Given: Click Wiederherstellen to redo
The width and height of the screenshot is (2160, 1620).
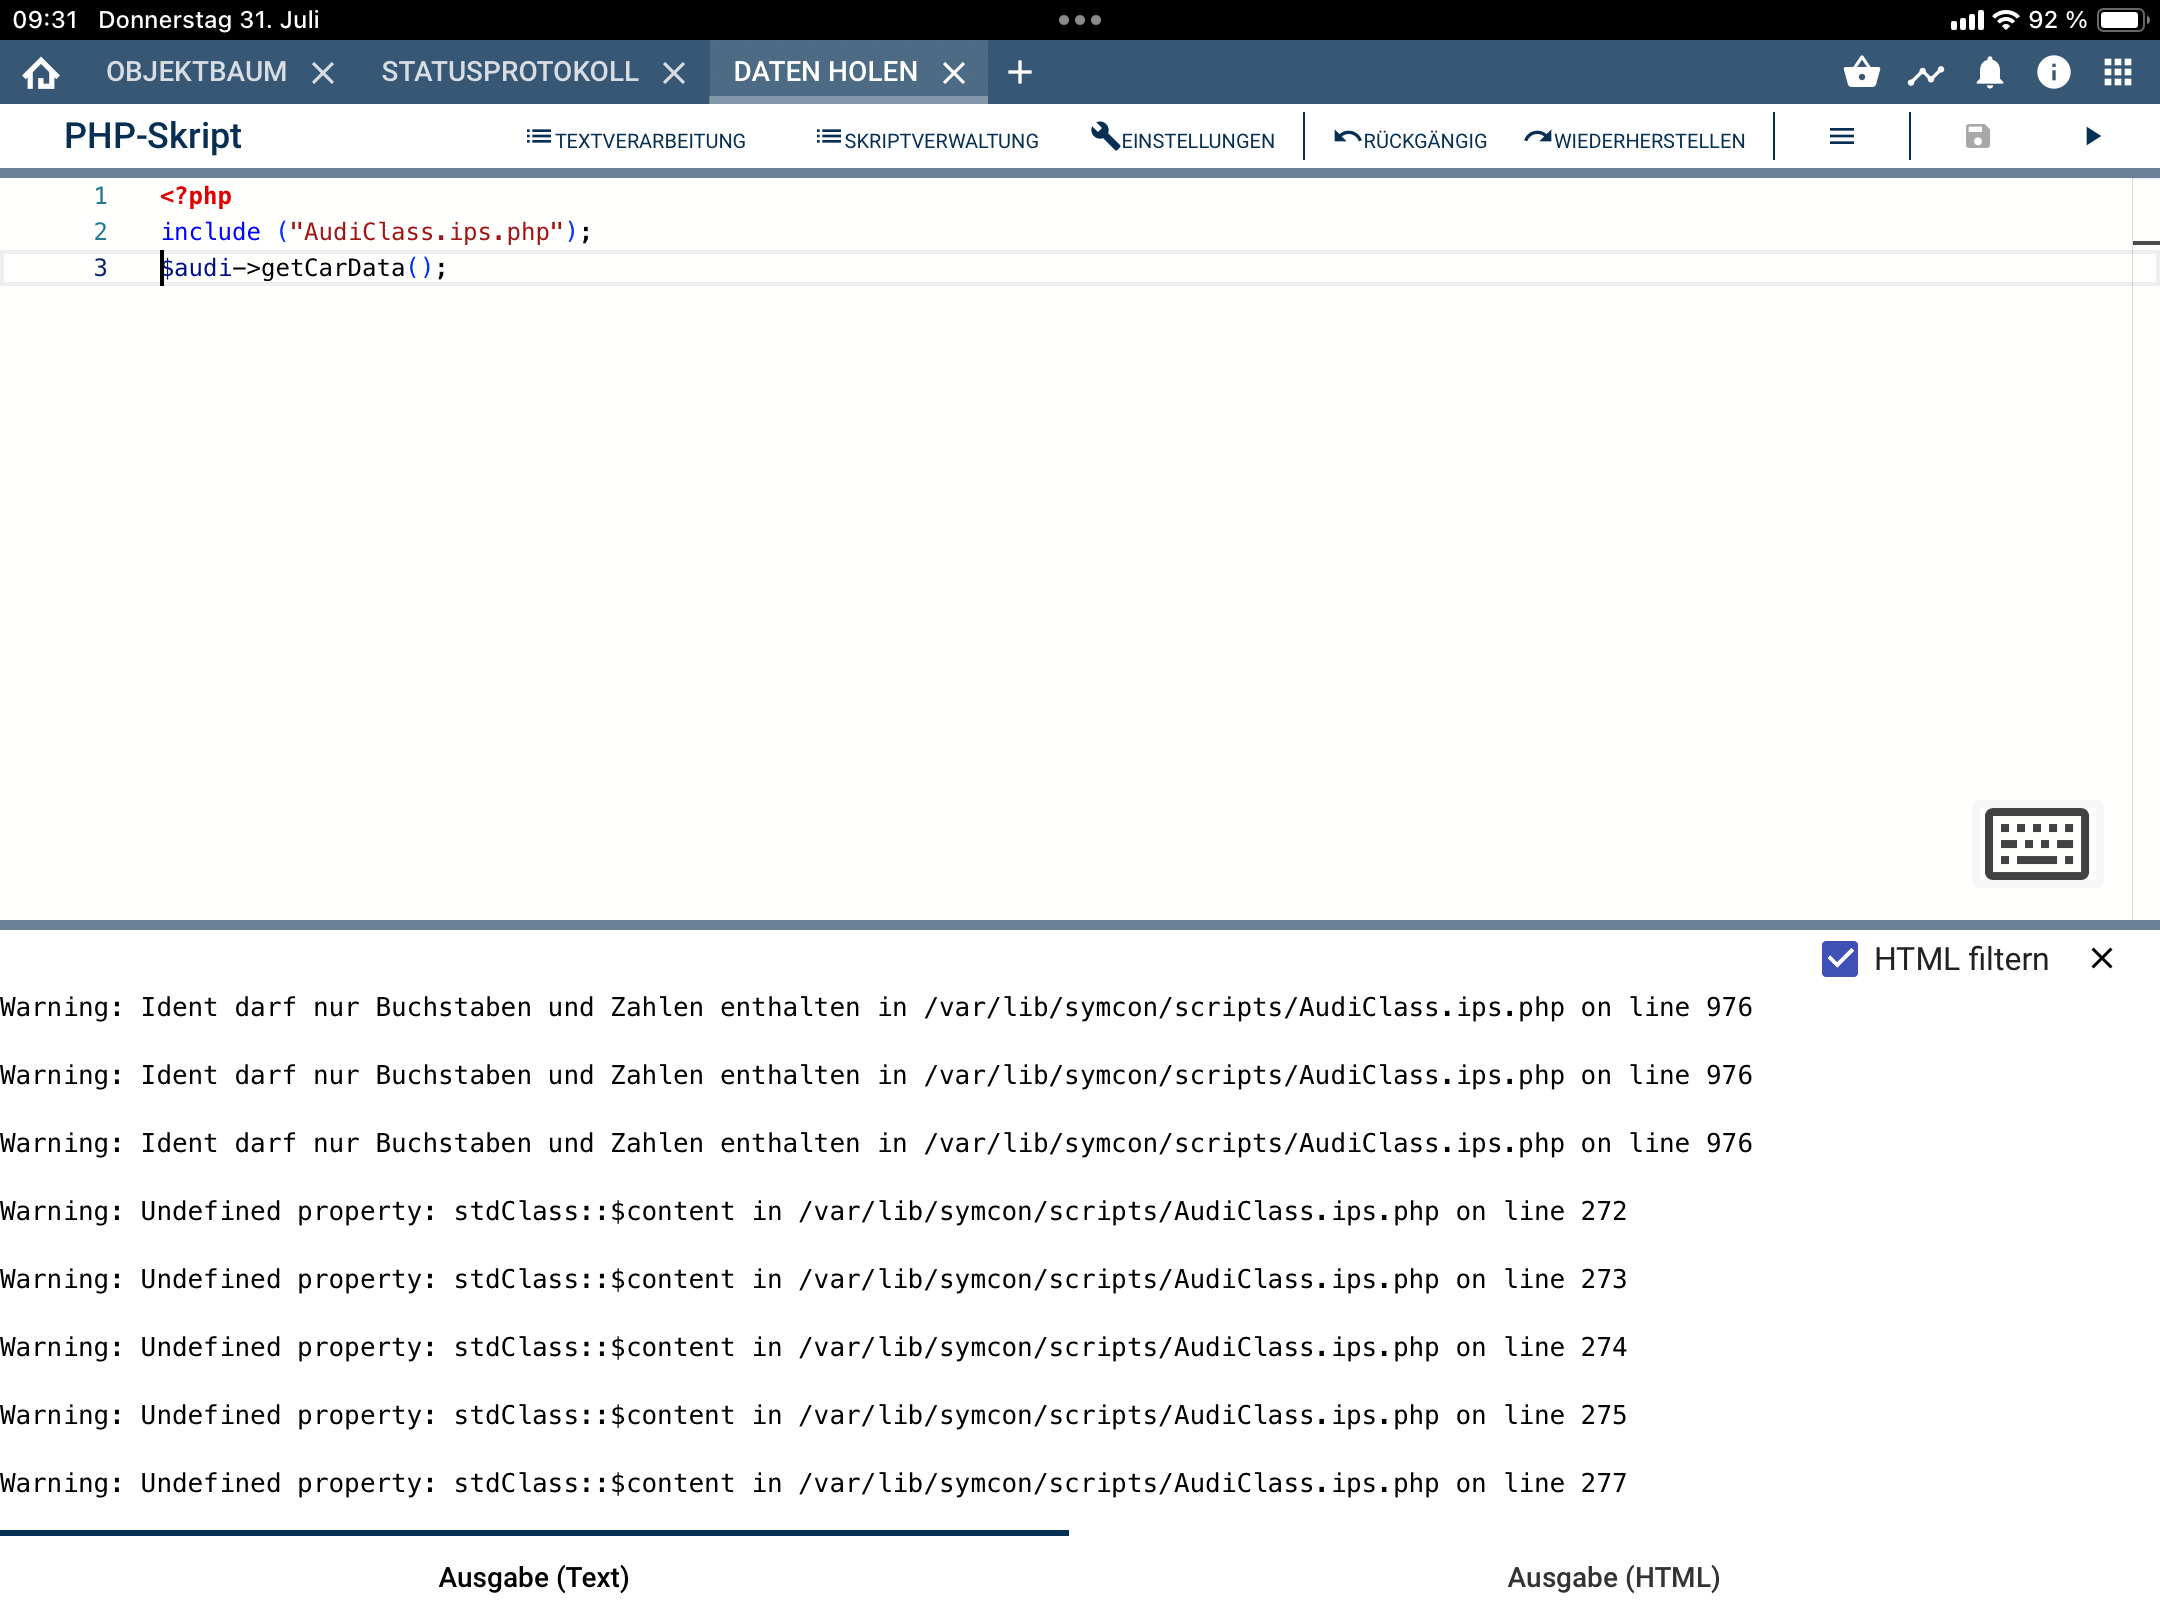Looking at the screenshot, I should 1635,140.
